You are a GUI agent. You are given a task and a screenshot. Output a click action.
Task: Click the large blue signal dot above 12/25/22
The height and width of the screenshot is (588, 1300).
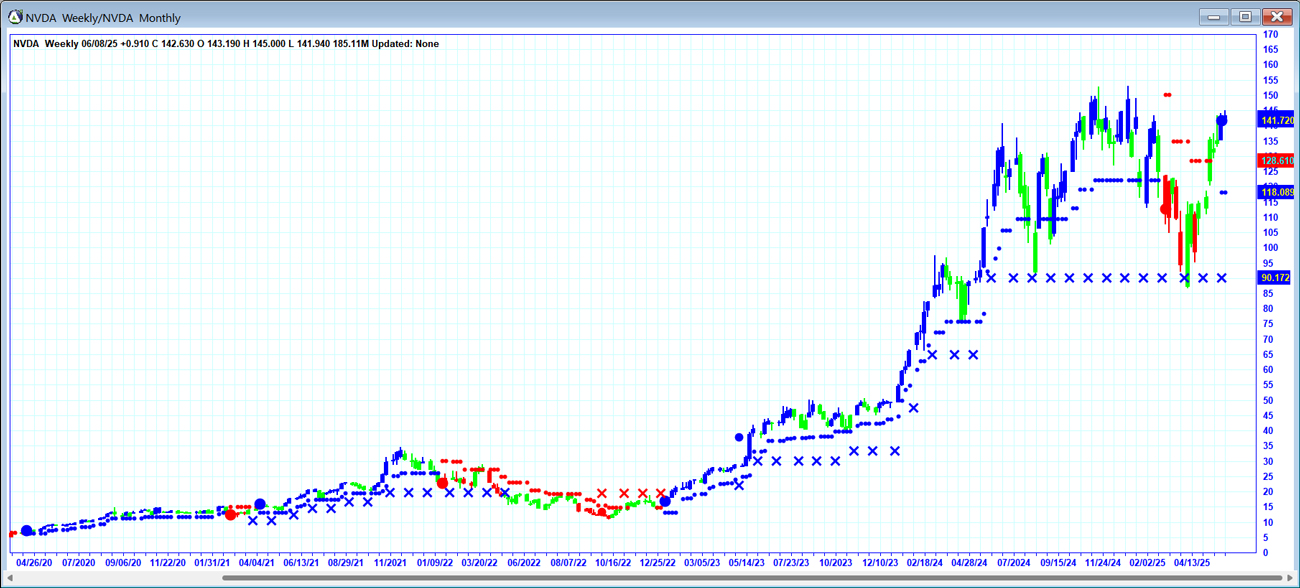point(665,502)
